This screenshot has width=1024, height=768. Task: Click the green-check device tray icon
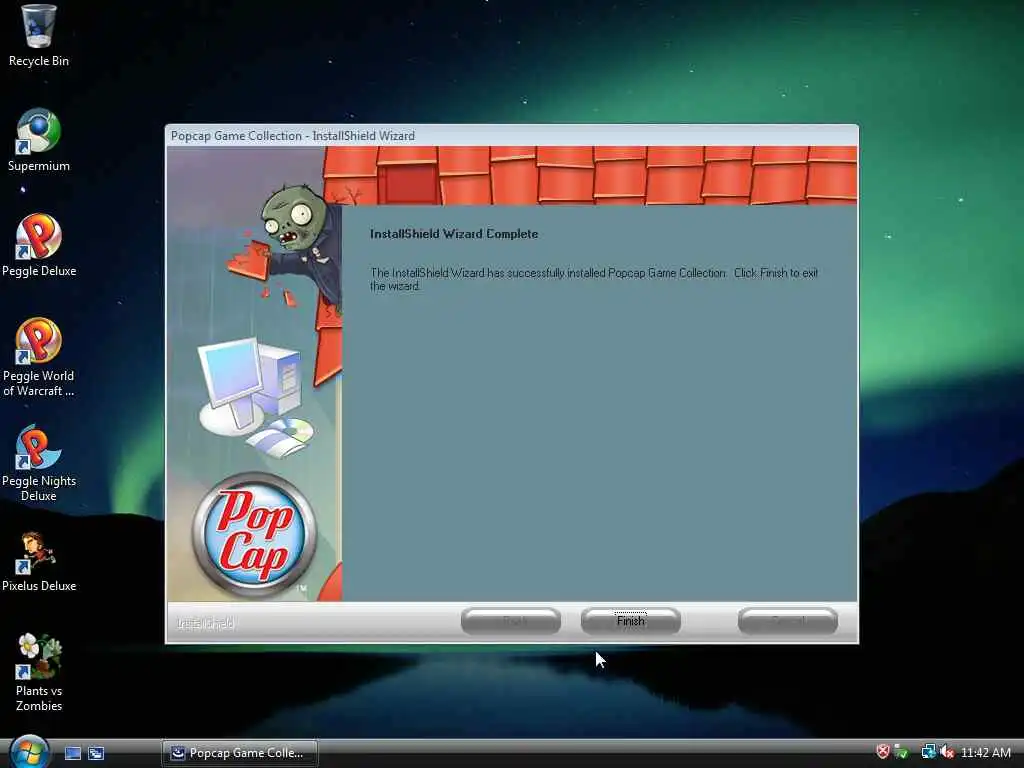pos(901,752)
